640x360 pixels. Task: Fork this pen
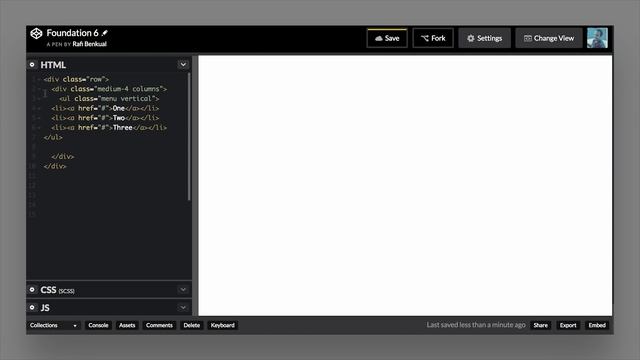[433, 38]
